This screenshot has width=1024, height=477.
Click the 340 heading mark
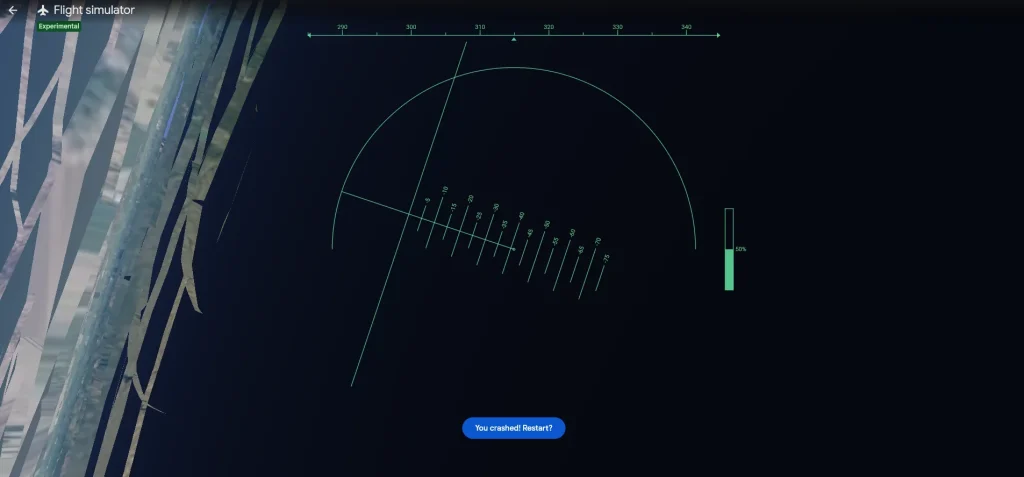click(x=686, y=27)
